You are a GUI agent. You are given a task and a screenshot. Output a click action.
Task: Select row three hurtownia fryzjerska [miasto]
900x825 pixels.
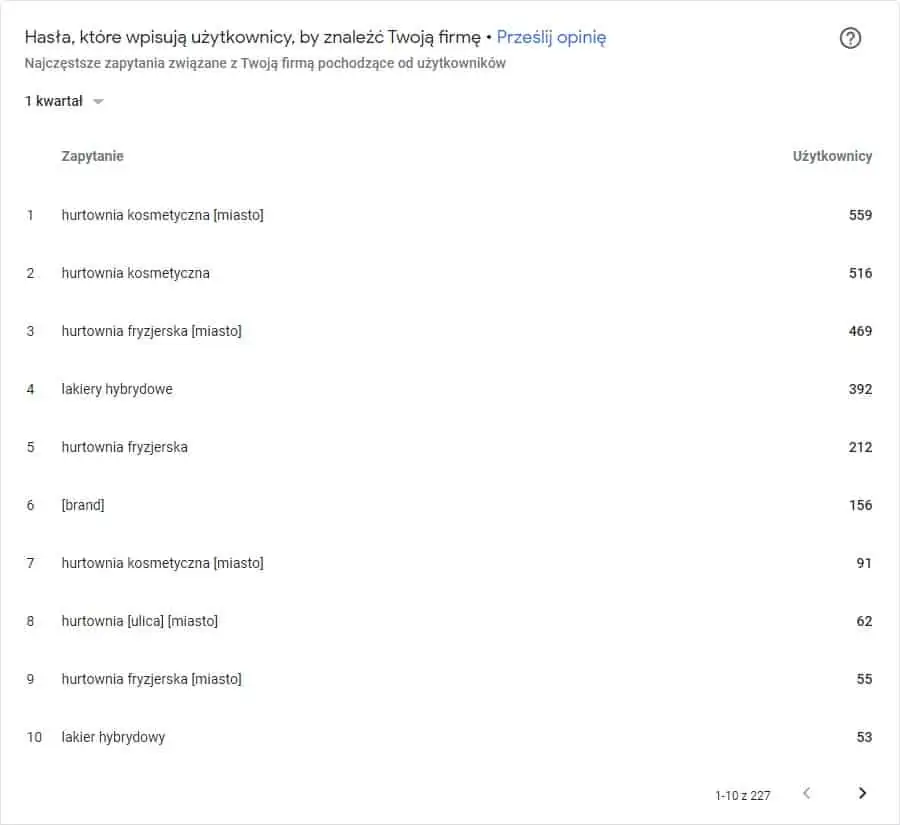coord(449,331)
